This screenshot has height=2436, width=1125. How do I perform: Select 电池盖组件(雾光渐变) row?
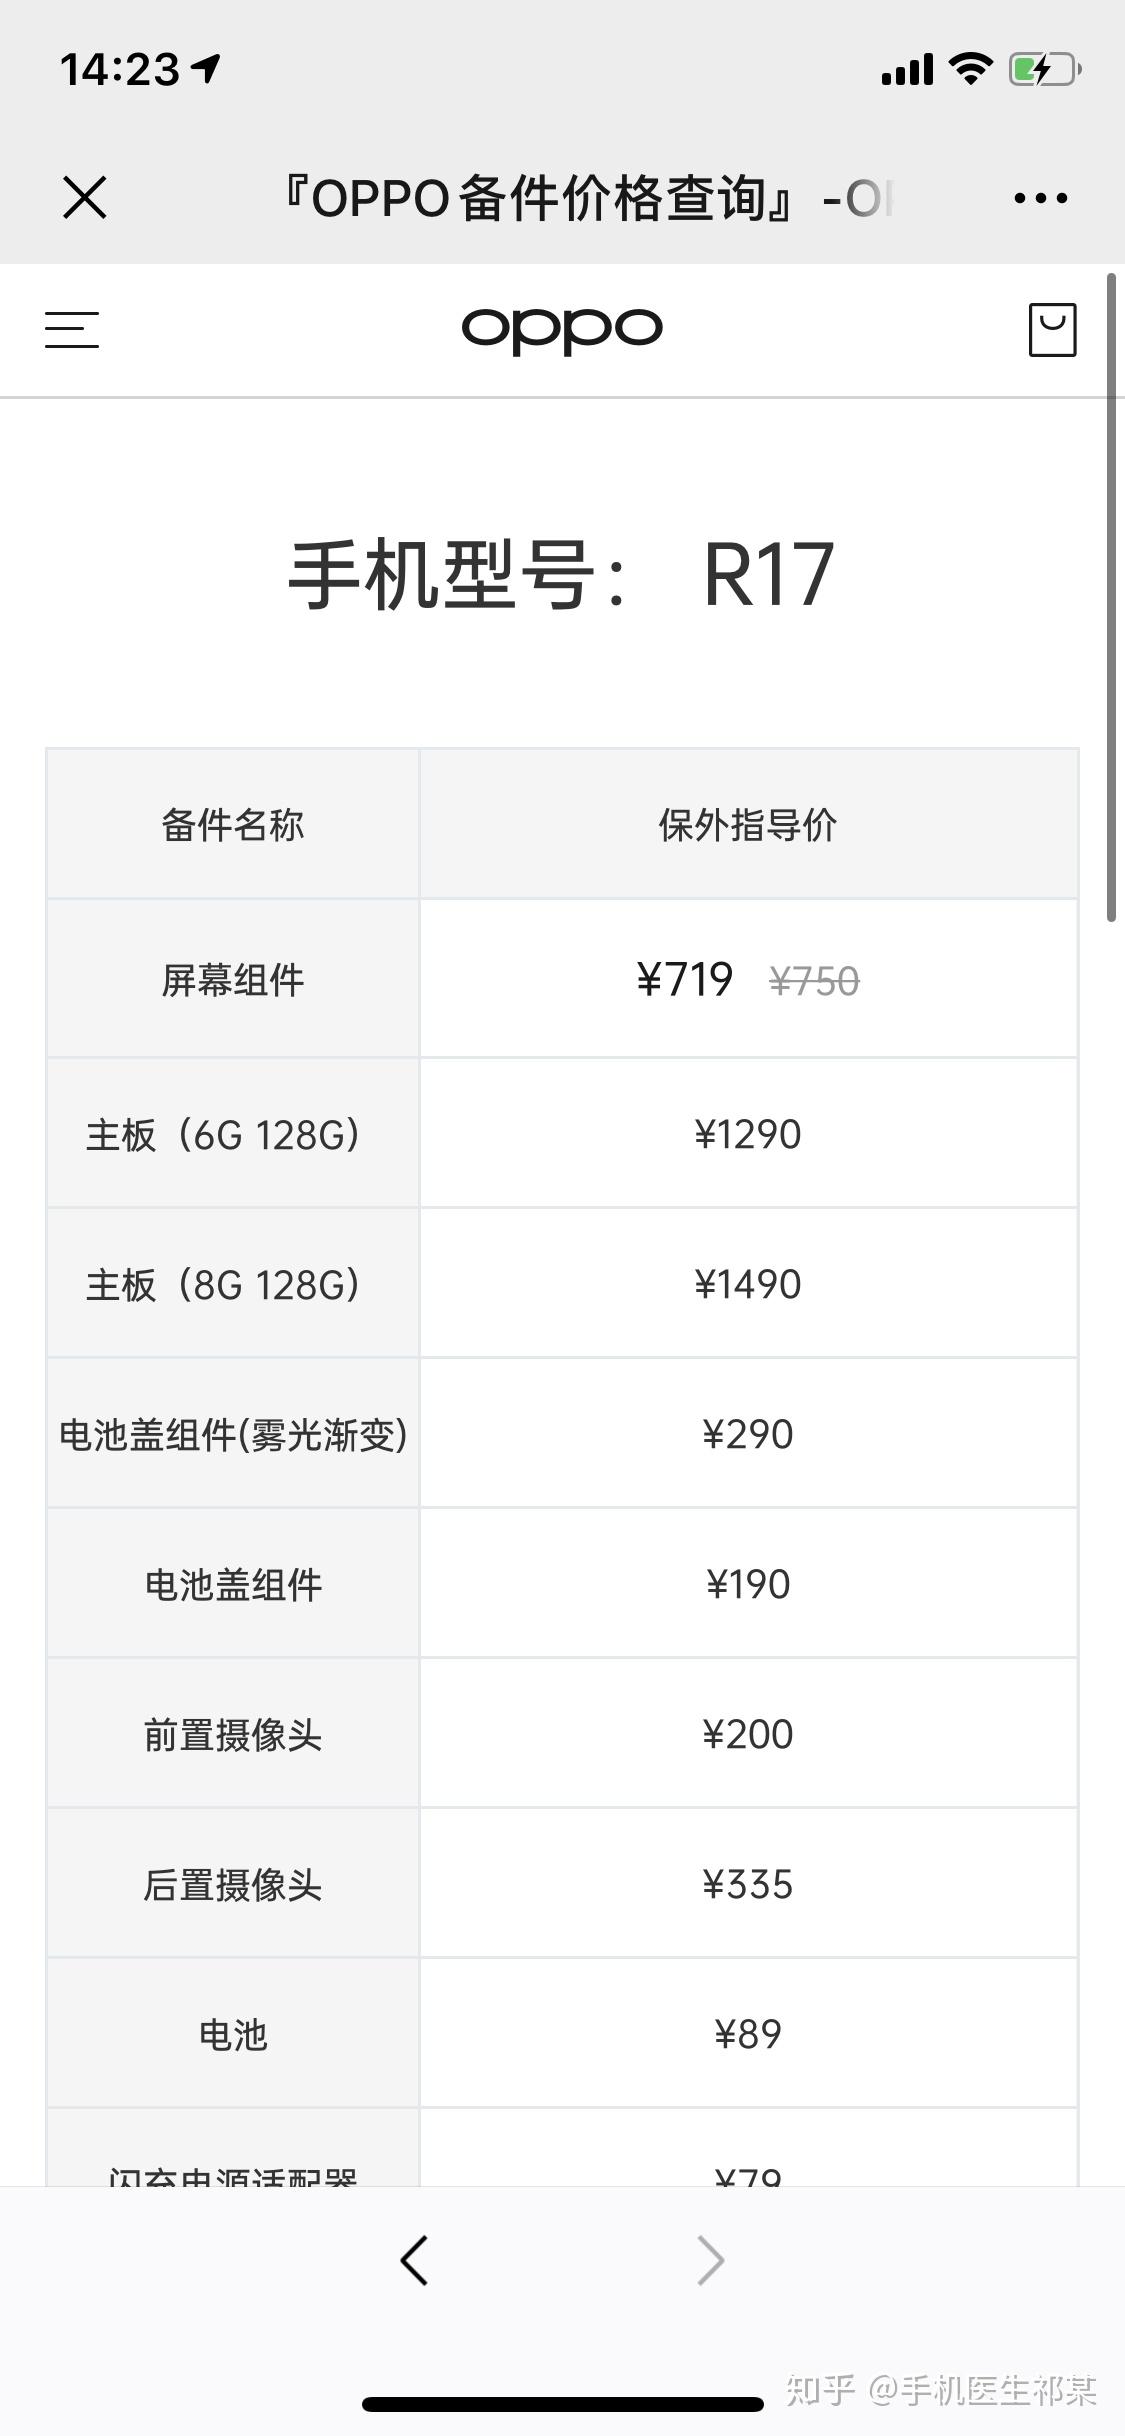(x=232, y=1435)
